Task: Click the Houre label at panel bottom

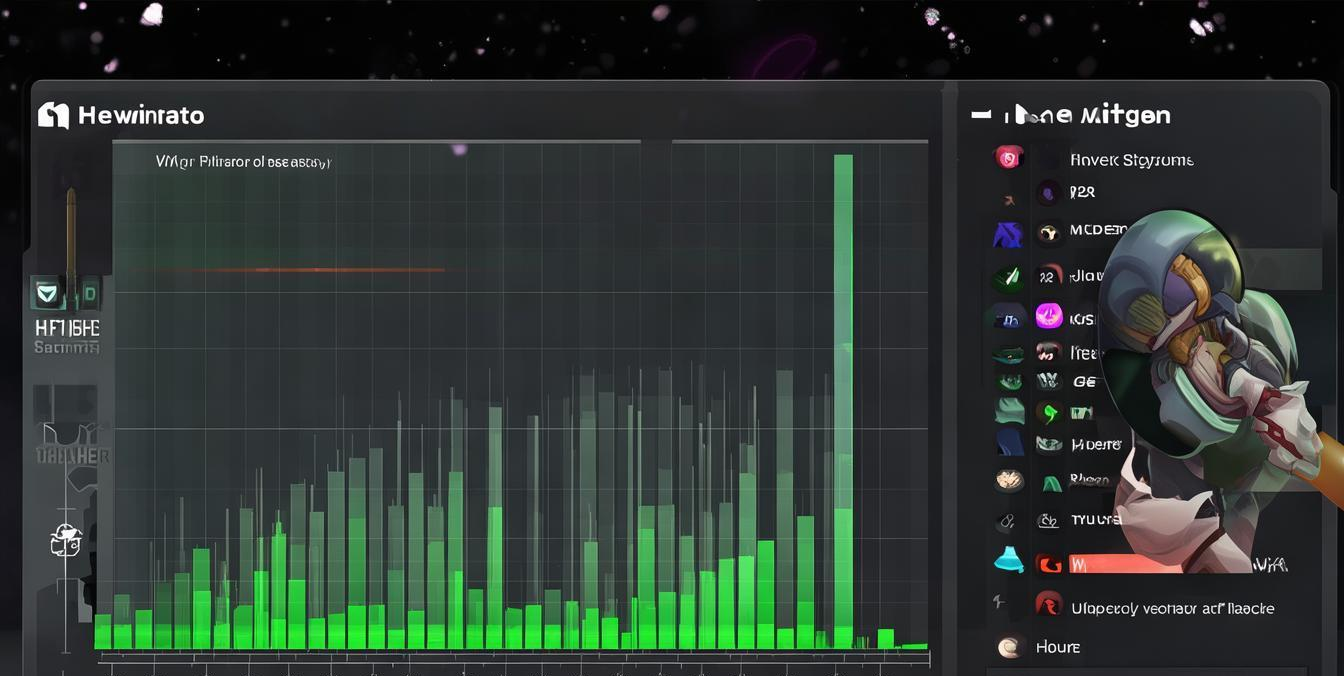Action: point(1057,647)
